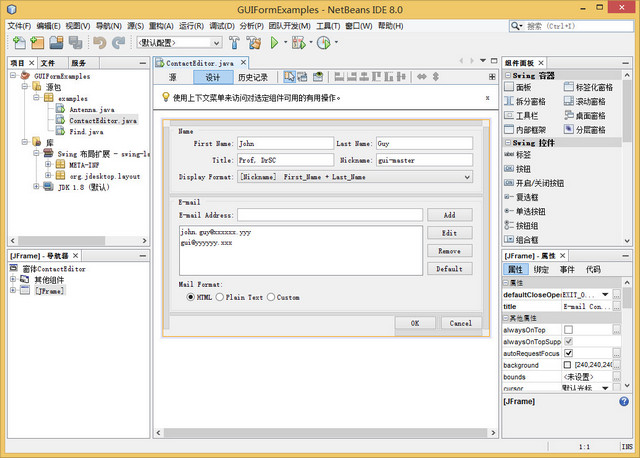Open the configuration dropdown in toolbar
The height and width of the screenshot is (458, 640).
click(216, 43)
